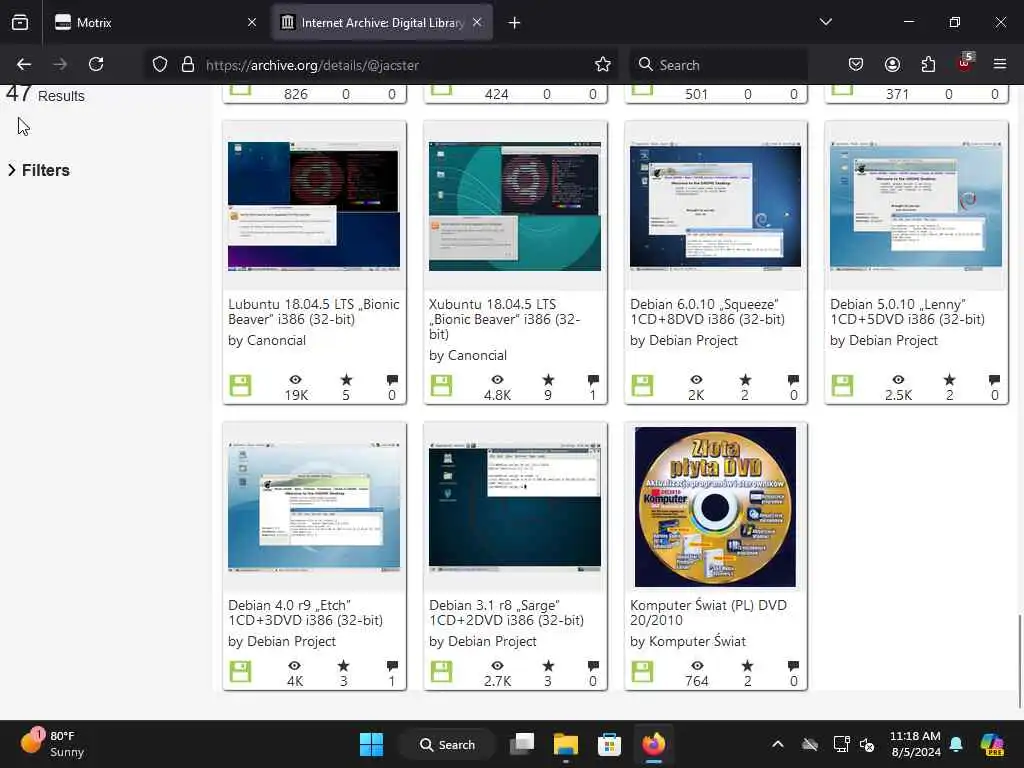The width and height of the screenshot is (1024, 768).
Task: Open the taskbar Search box
Action: pos(448,744)
